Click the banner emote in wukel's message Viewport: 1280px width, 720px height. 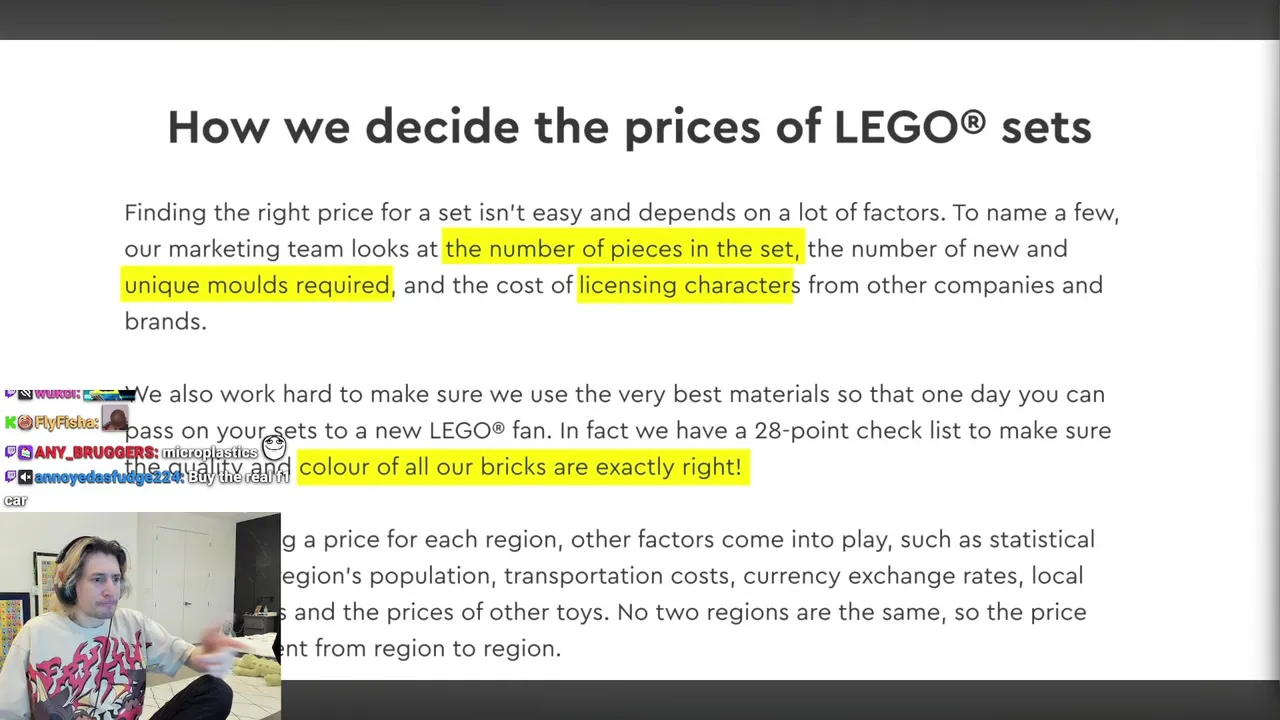[108, 394]
